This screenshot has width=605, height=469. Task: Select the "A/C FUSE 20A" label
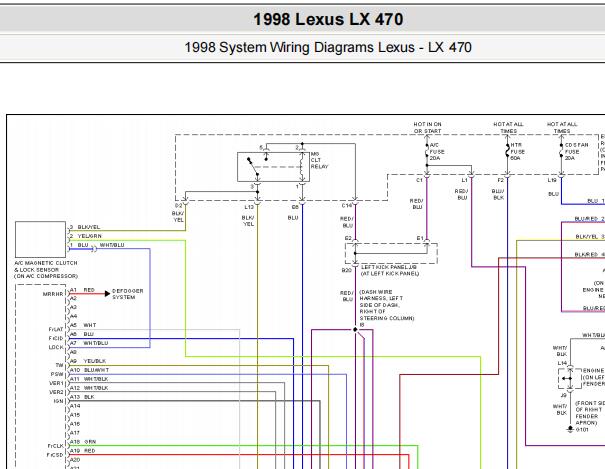[x=437, y=152]
